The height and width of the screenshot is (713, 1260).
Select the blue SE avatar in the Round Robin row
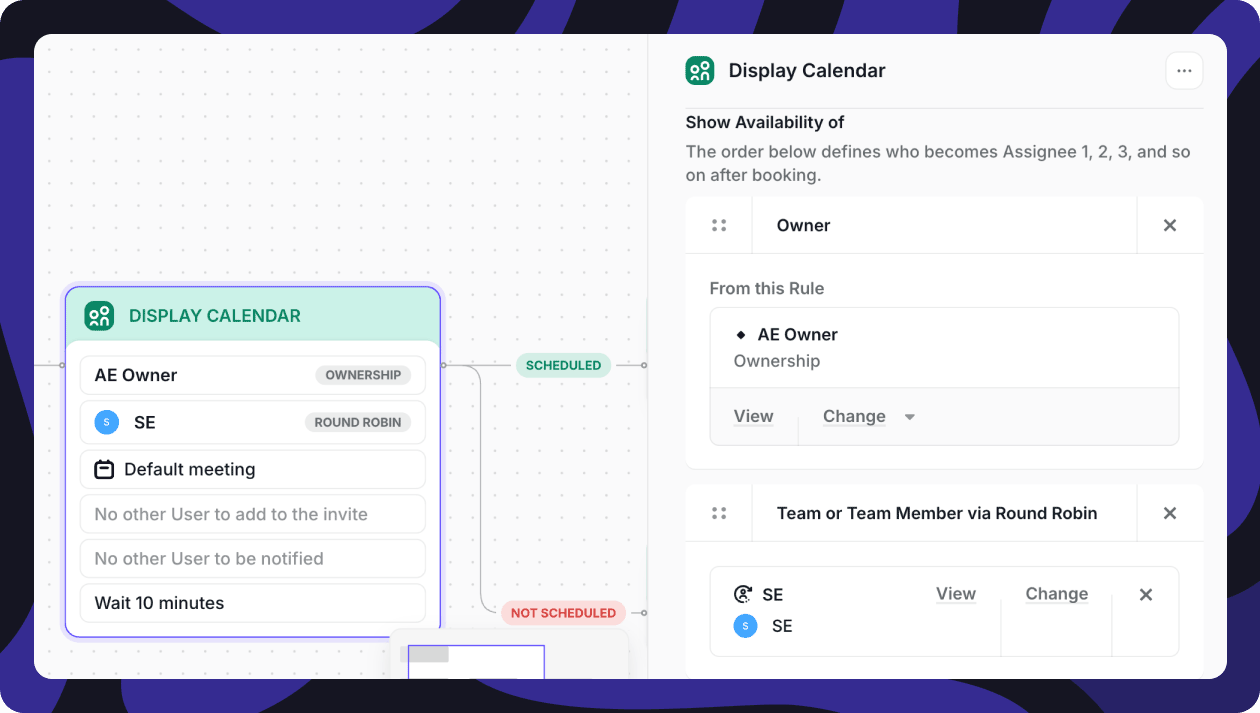106,422
